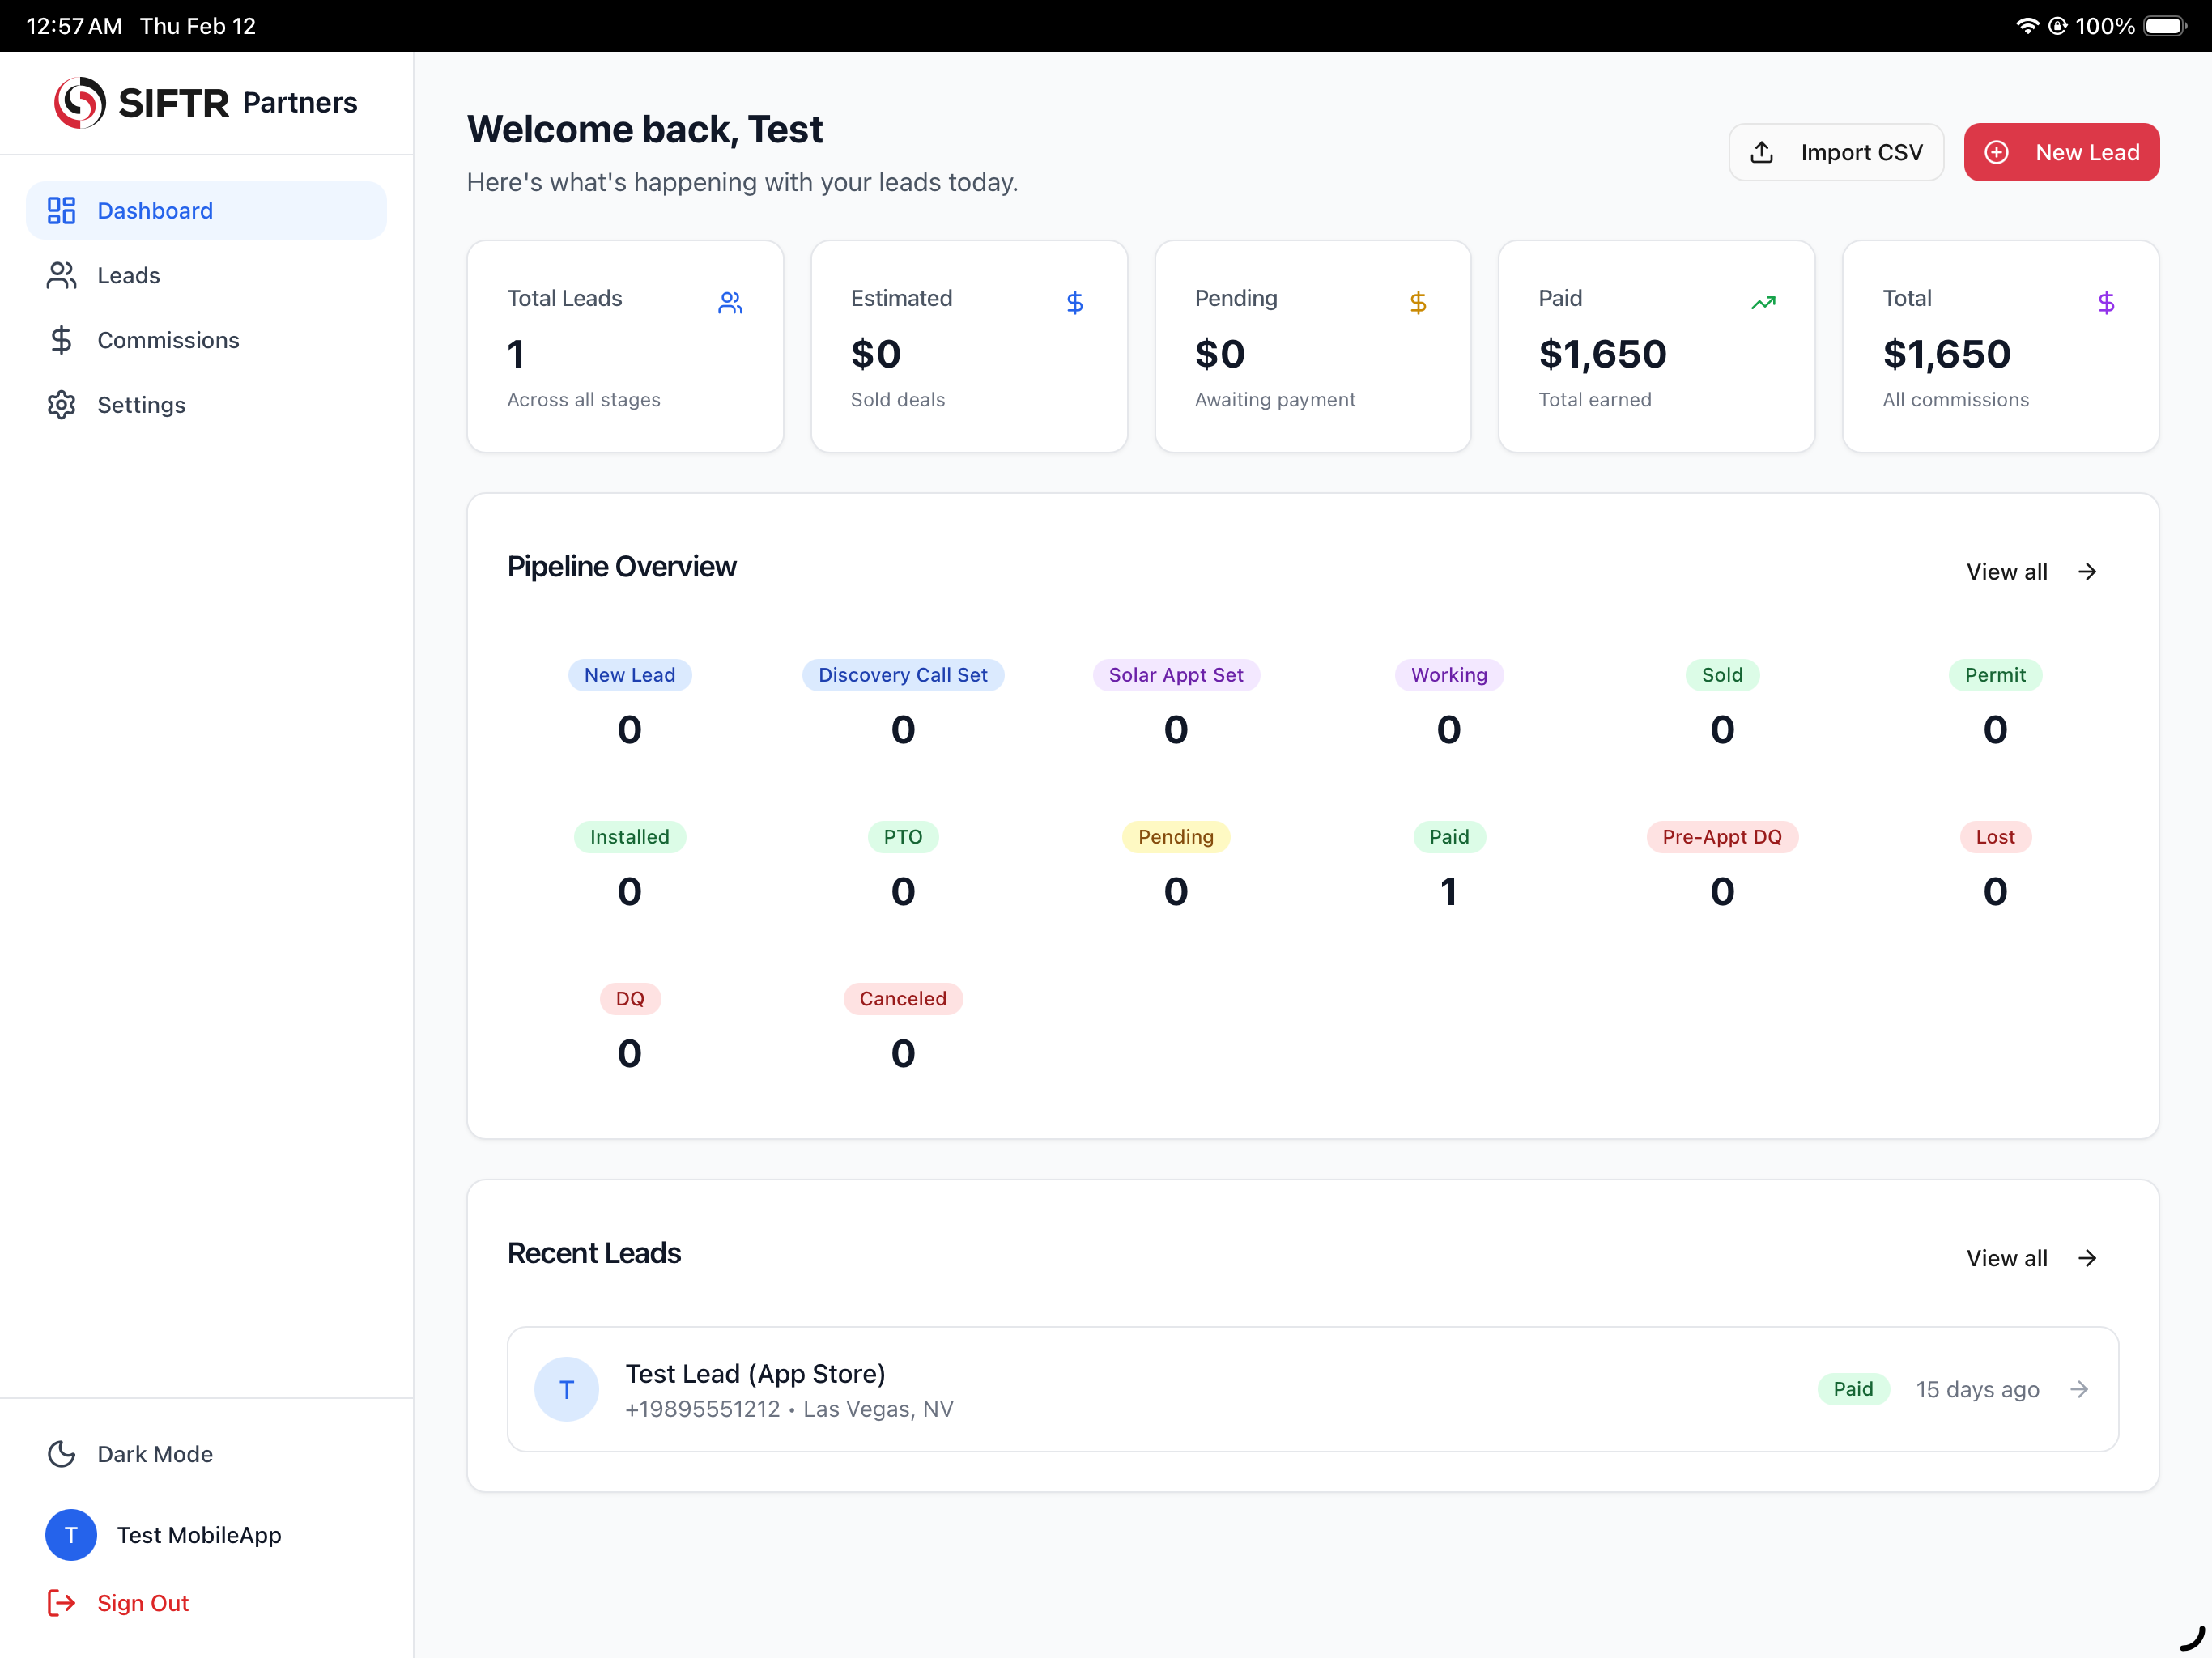Click the Settings gear icon in sidebar

click(x=61, y=405)
